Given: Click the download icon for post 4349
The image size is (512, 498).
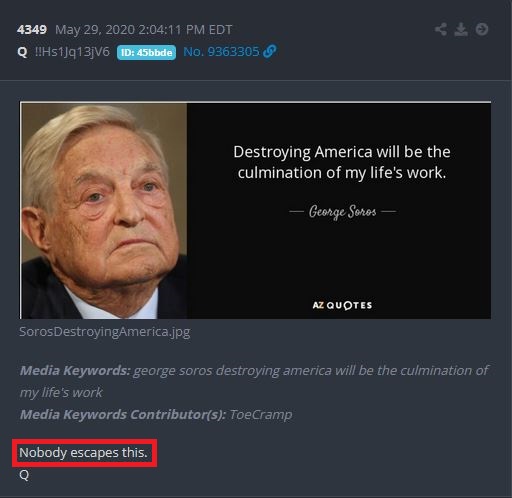Looking at the screenshot, I should (461, 29).
